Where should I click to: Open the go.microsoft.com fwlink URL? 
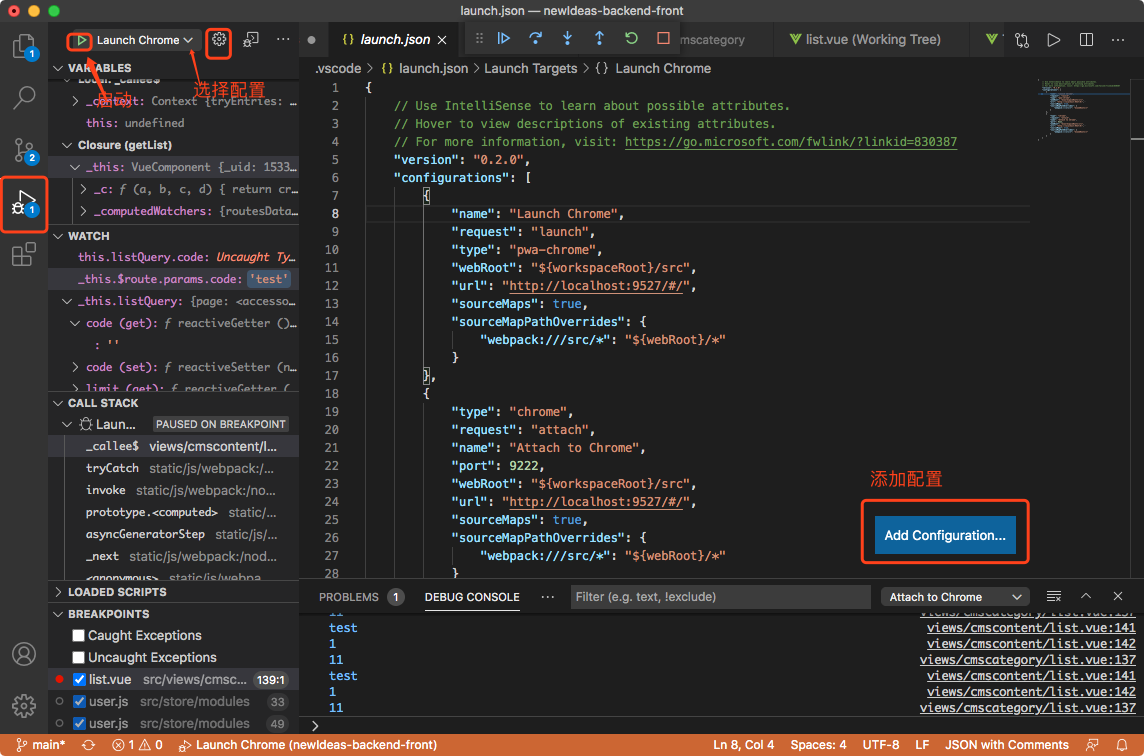tap(790, 142)
